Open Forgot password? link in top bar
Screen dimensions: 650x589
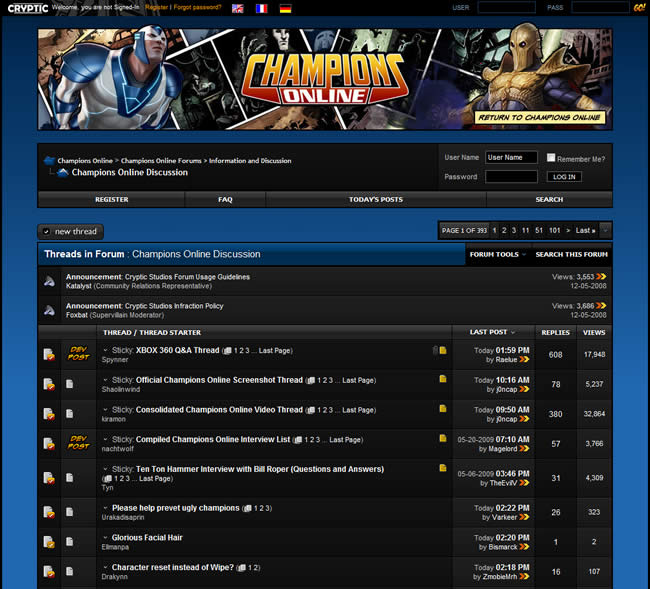click(197, 7)
